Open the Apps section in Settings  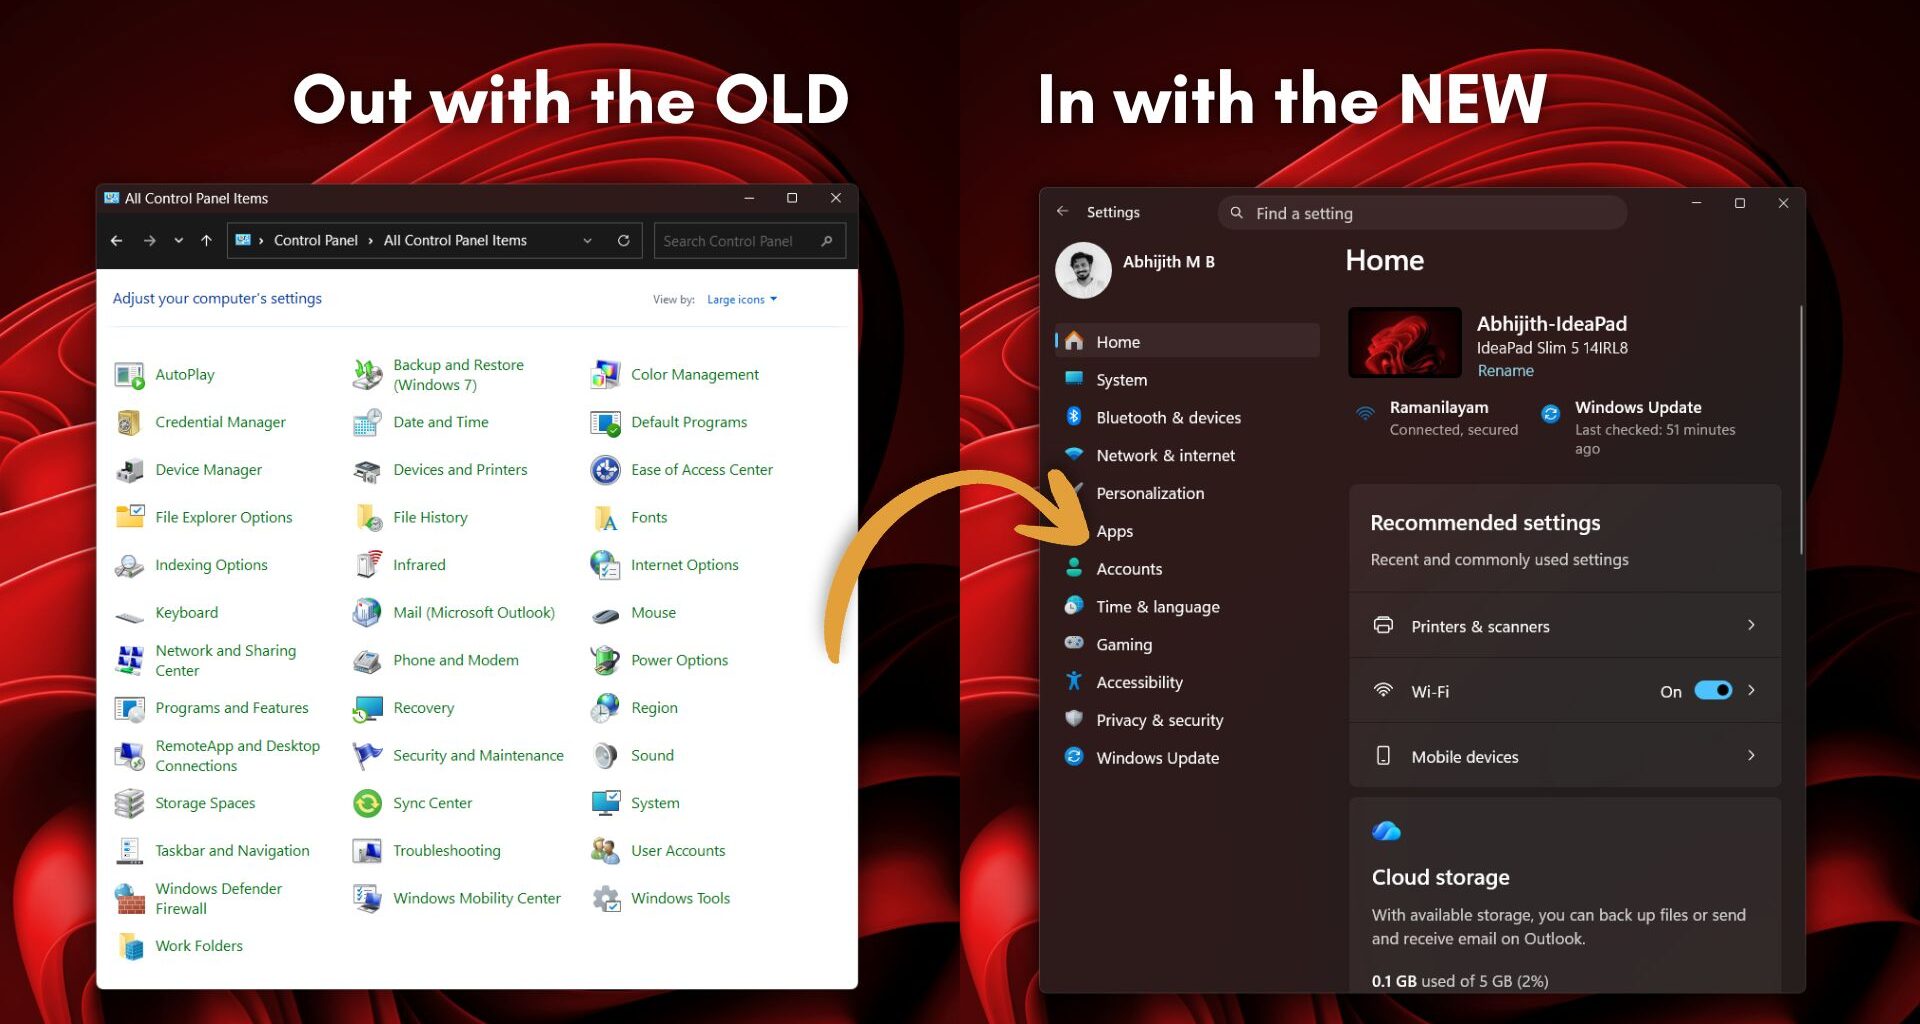[x=1113, y=531]
